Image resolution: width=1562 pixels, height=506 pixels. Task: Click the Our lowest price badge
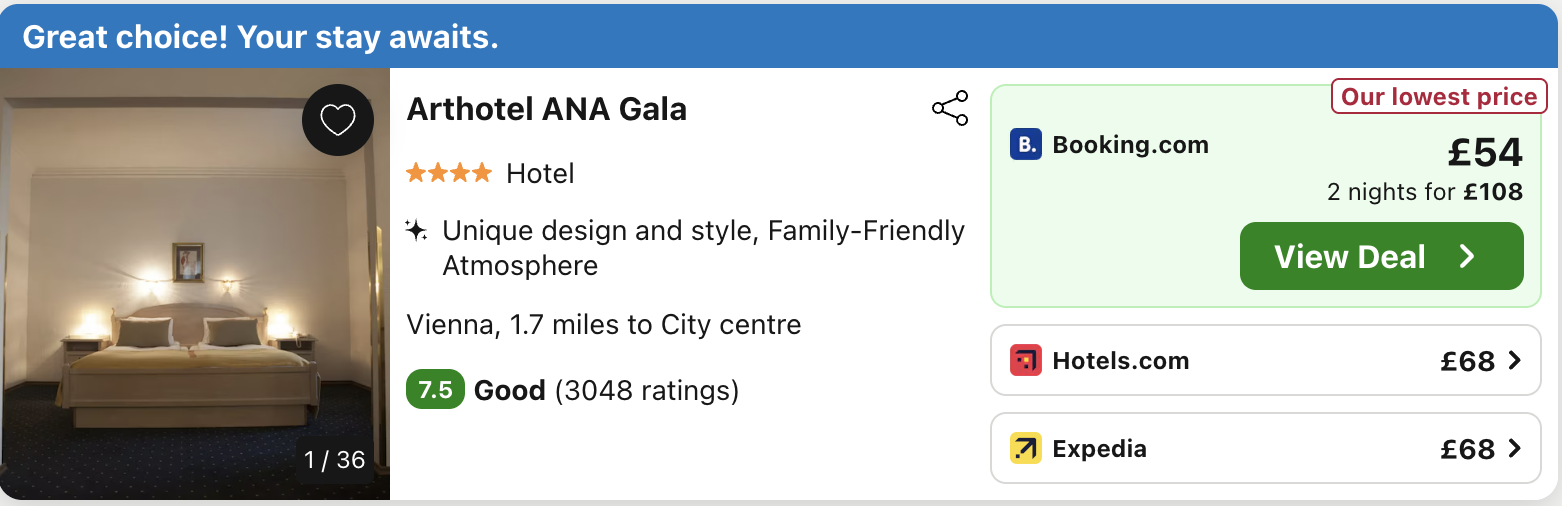(1439, 97)
